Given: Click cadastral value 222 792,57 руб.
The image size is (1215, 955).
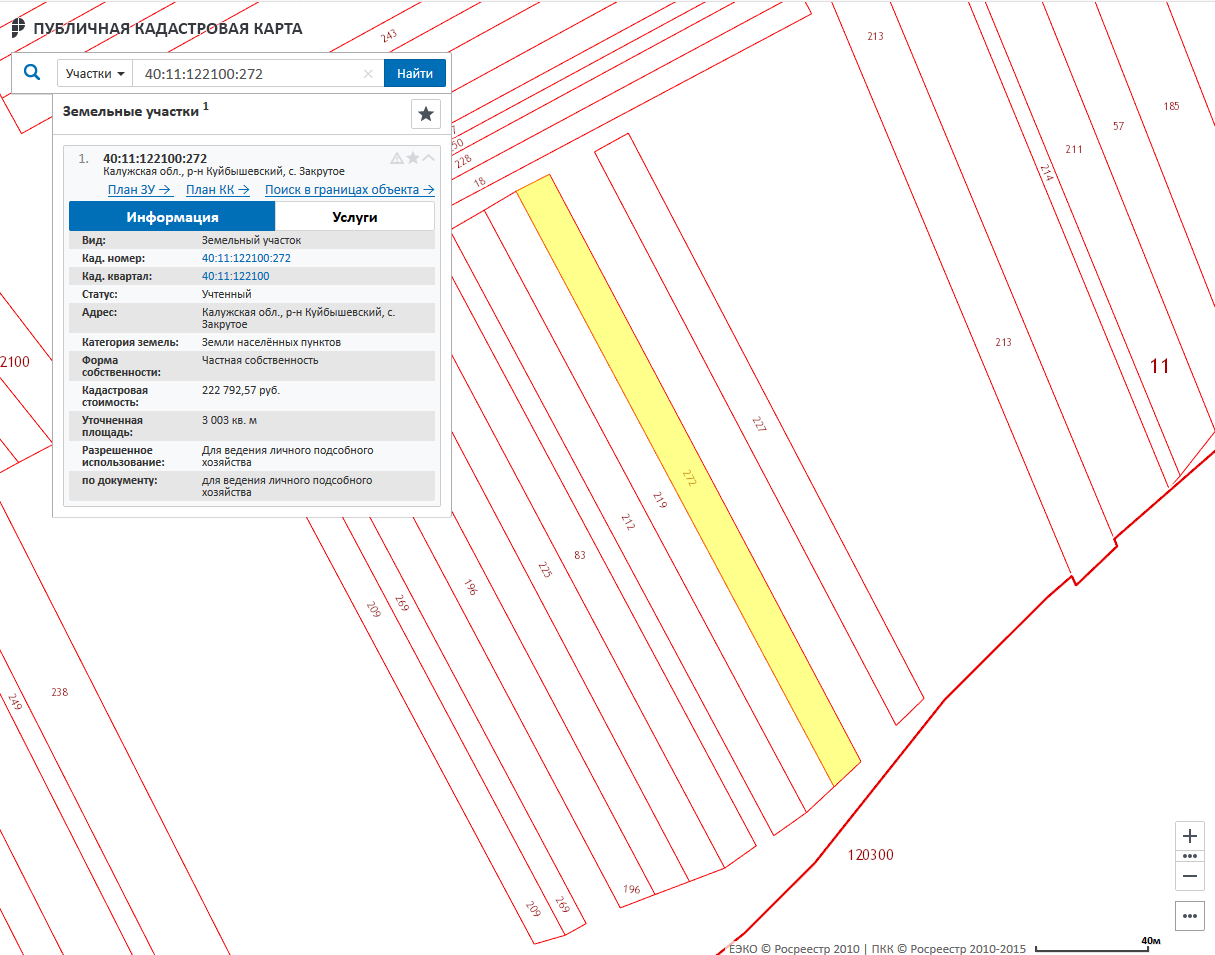Looking at the screenshot, I should [241, 390].
